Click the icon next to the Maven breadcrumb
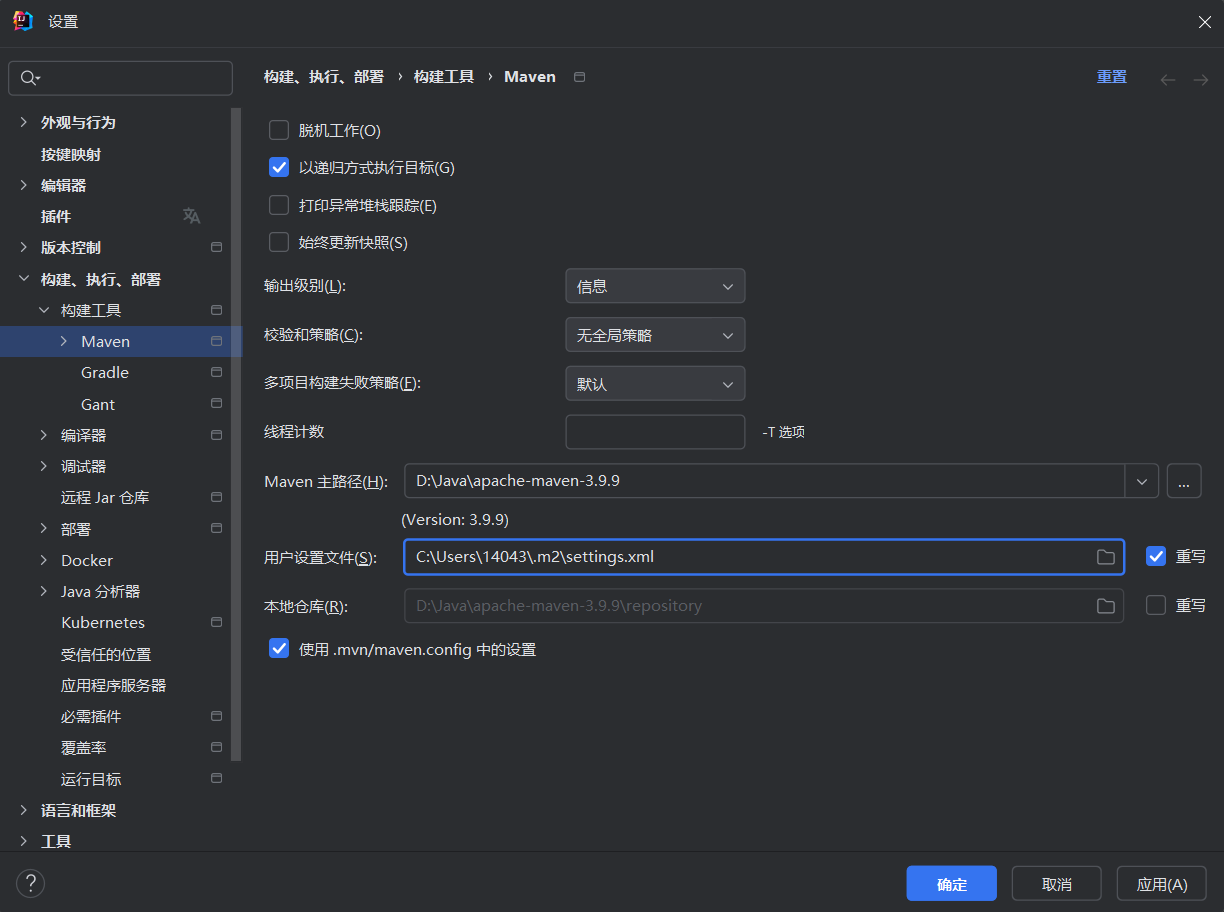The height and width of the screenshot is (912, 1224). click(579, 77)
